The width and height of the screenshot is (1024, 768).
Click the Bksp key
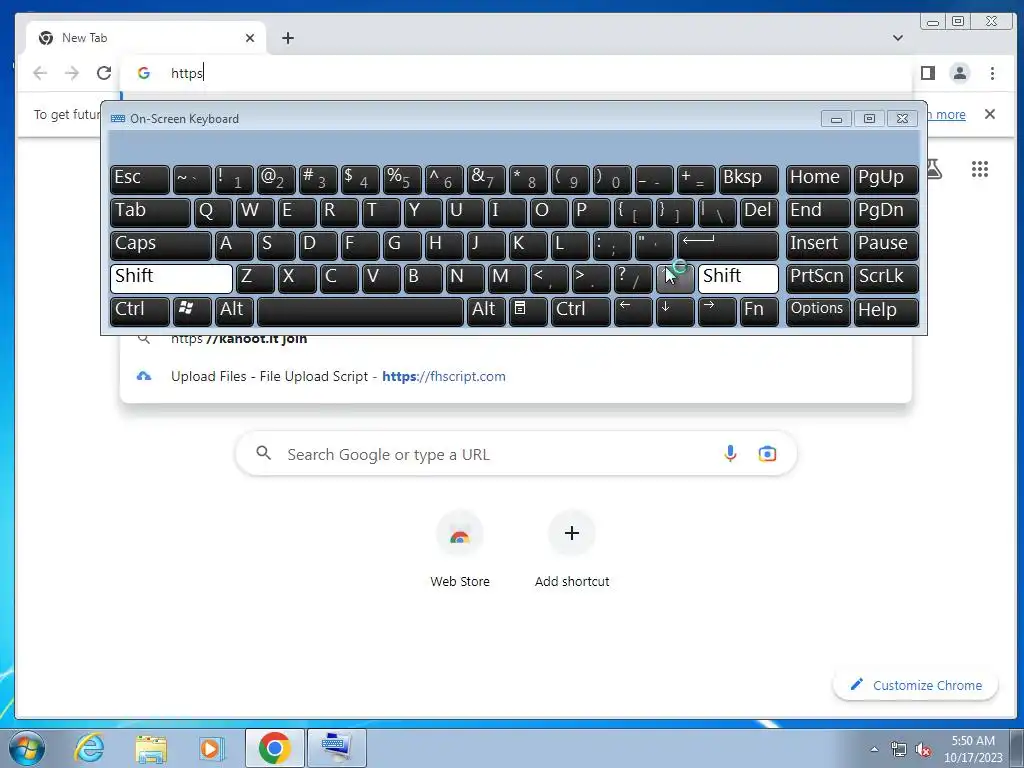pos(748,180)
